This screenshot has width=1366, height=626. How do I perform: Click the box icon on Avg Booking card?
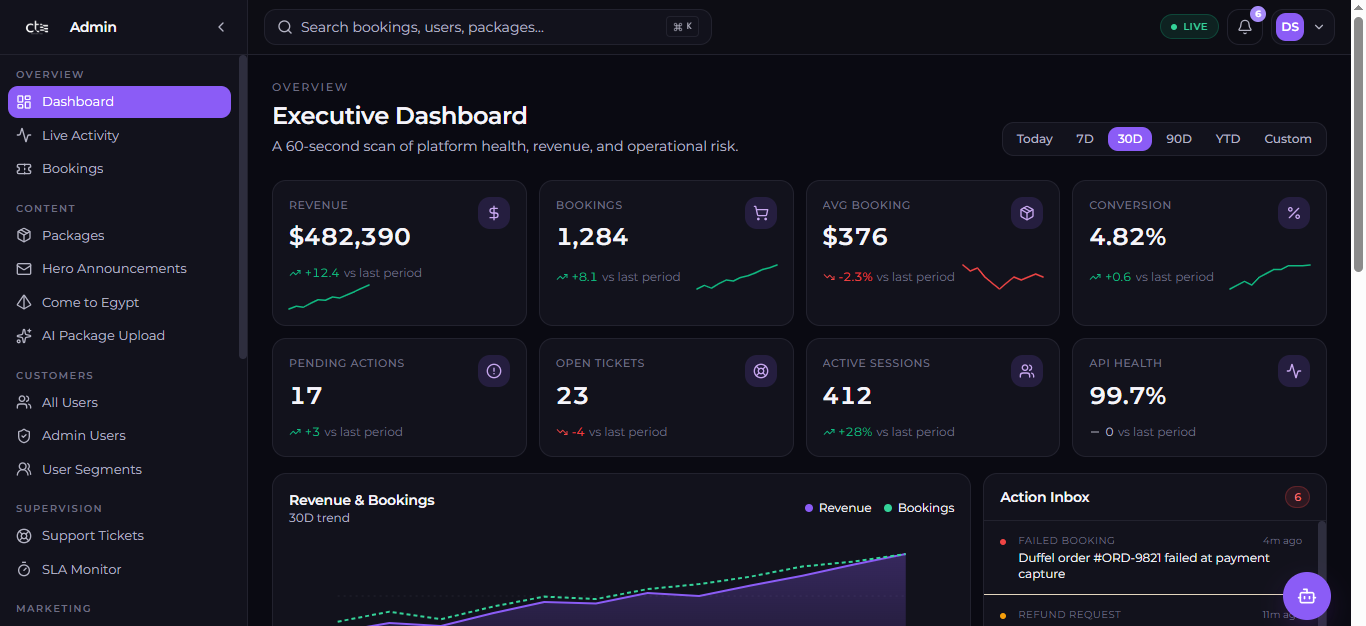(x=1027, y=213)
